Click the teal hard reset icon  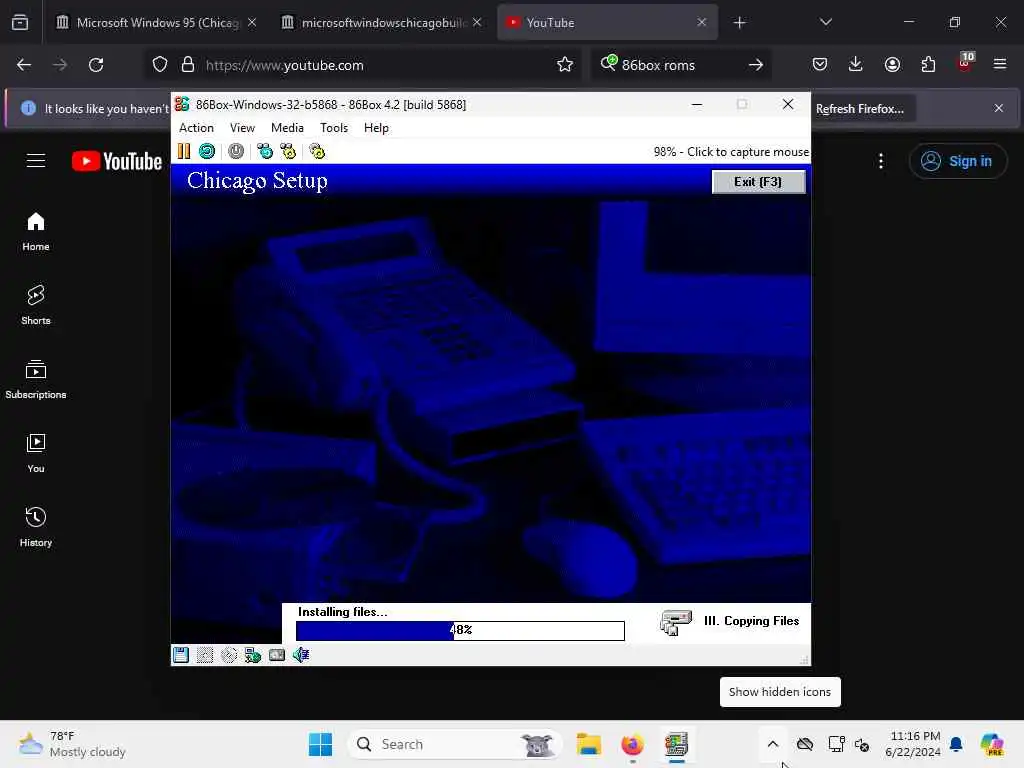click(207, 152)
